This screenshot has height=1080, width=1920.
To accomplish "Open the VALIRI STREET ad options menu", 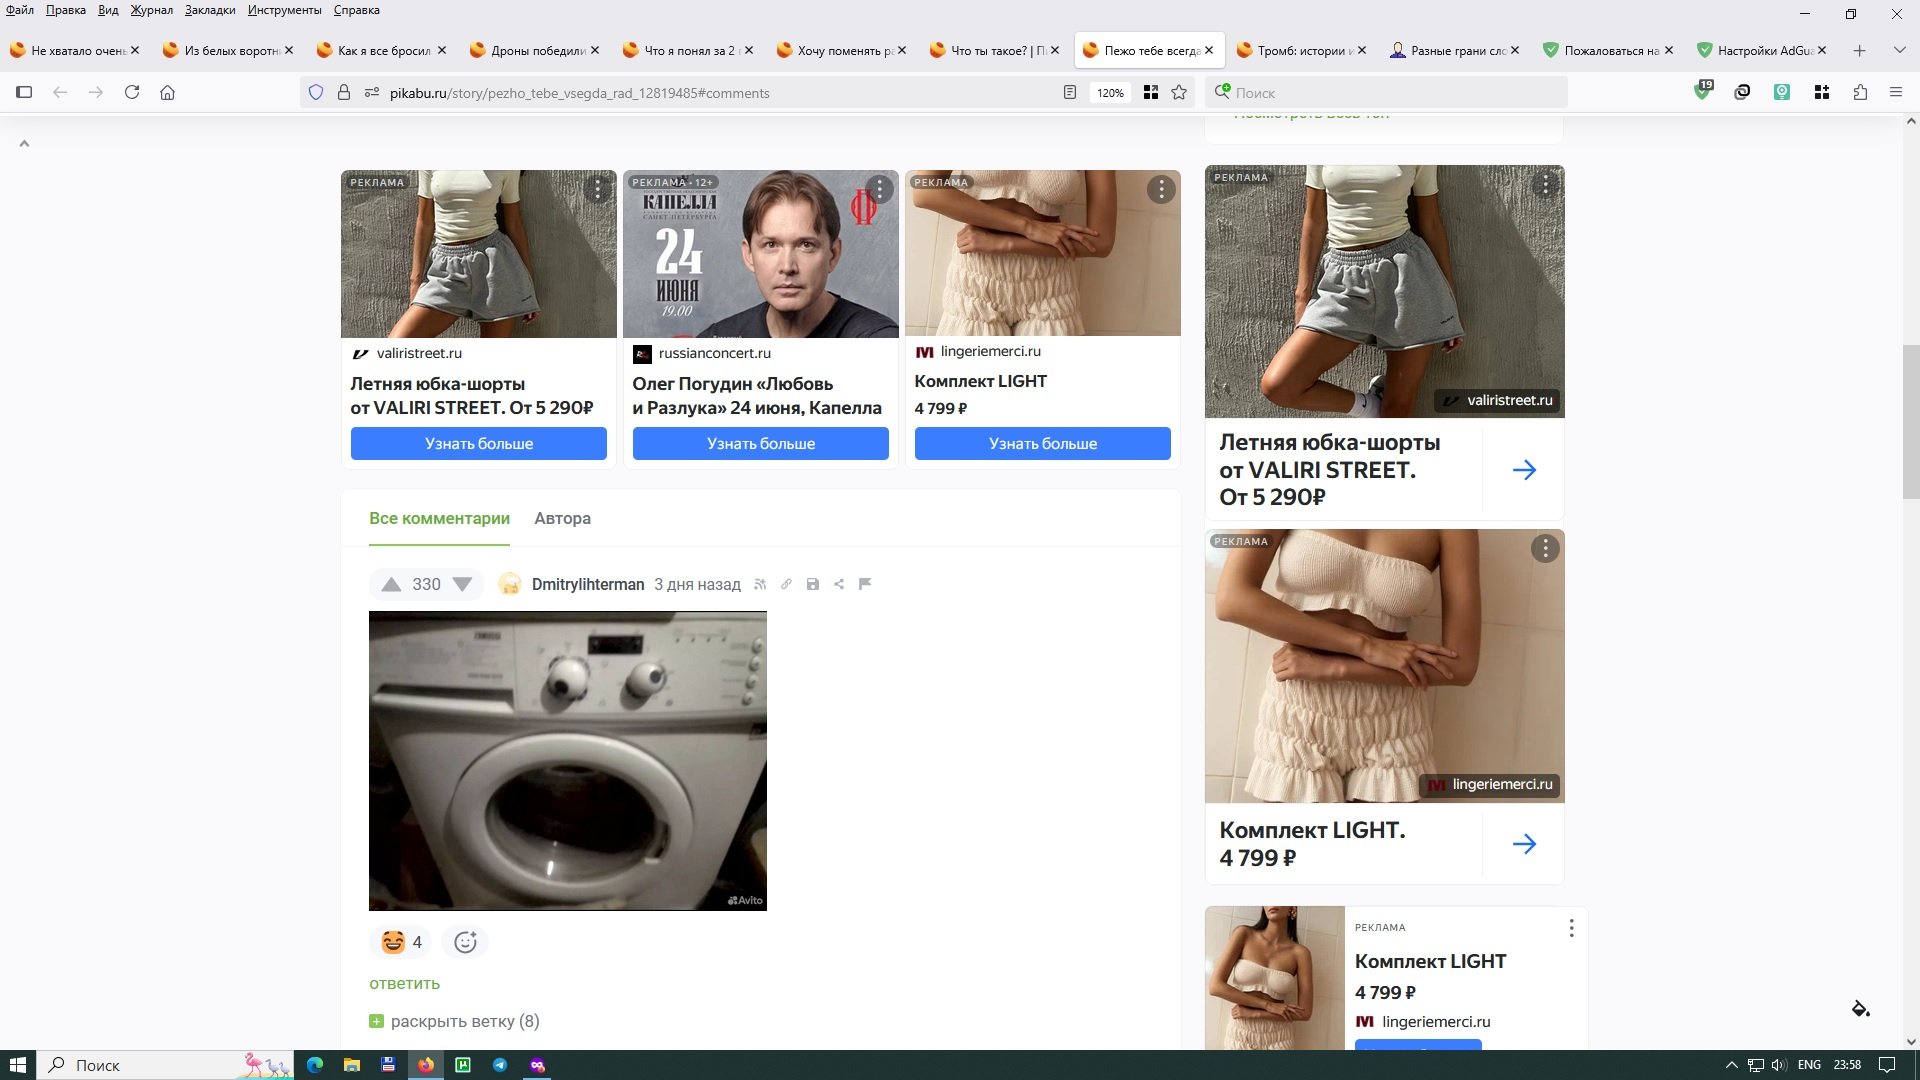I will click(598, 189).
